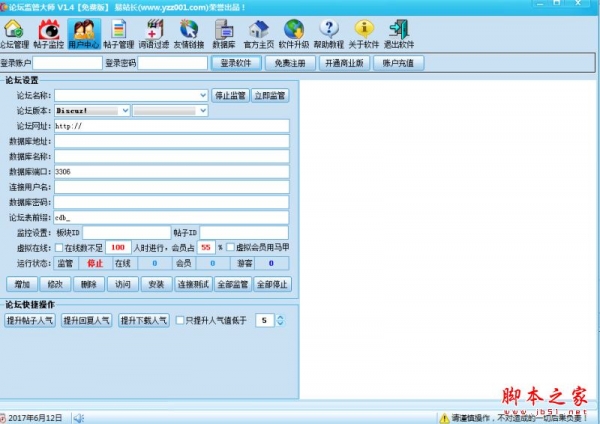Screen dimensions: 600x424
Task: Expand the 论坛名称 dropdown
Action: [203, 95]
